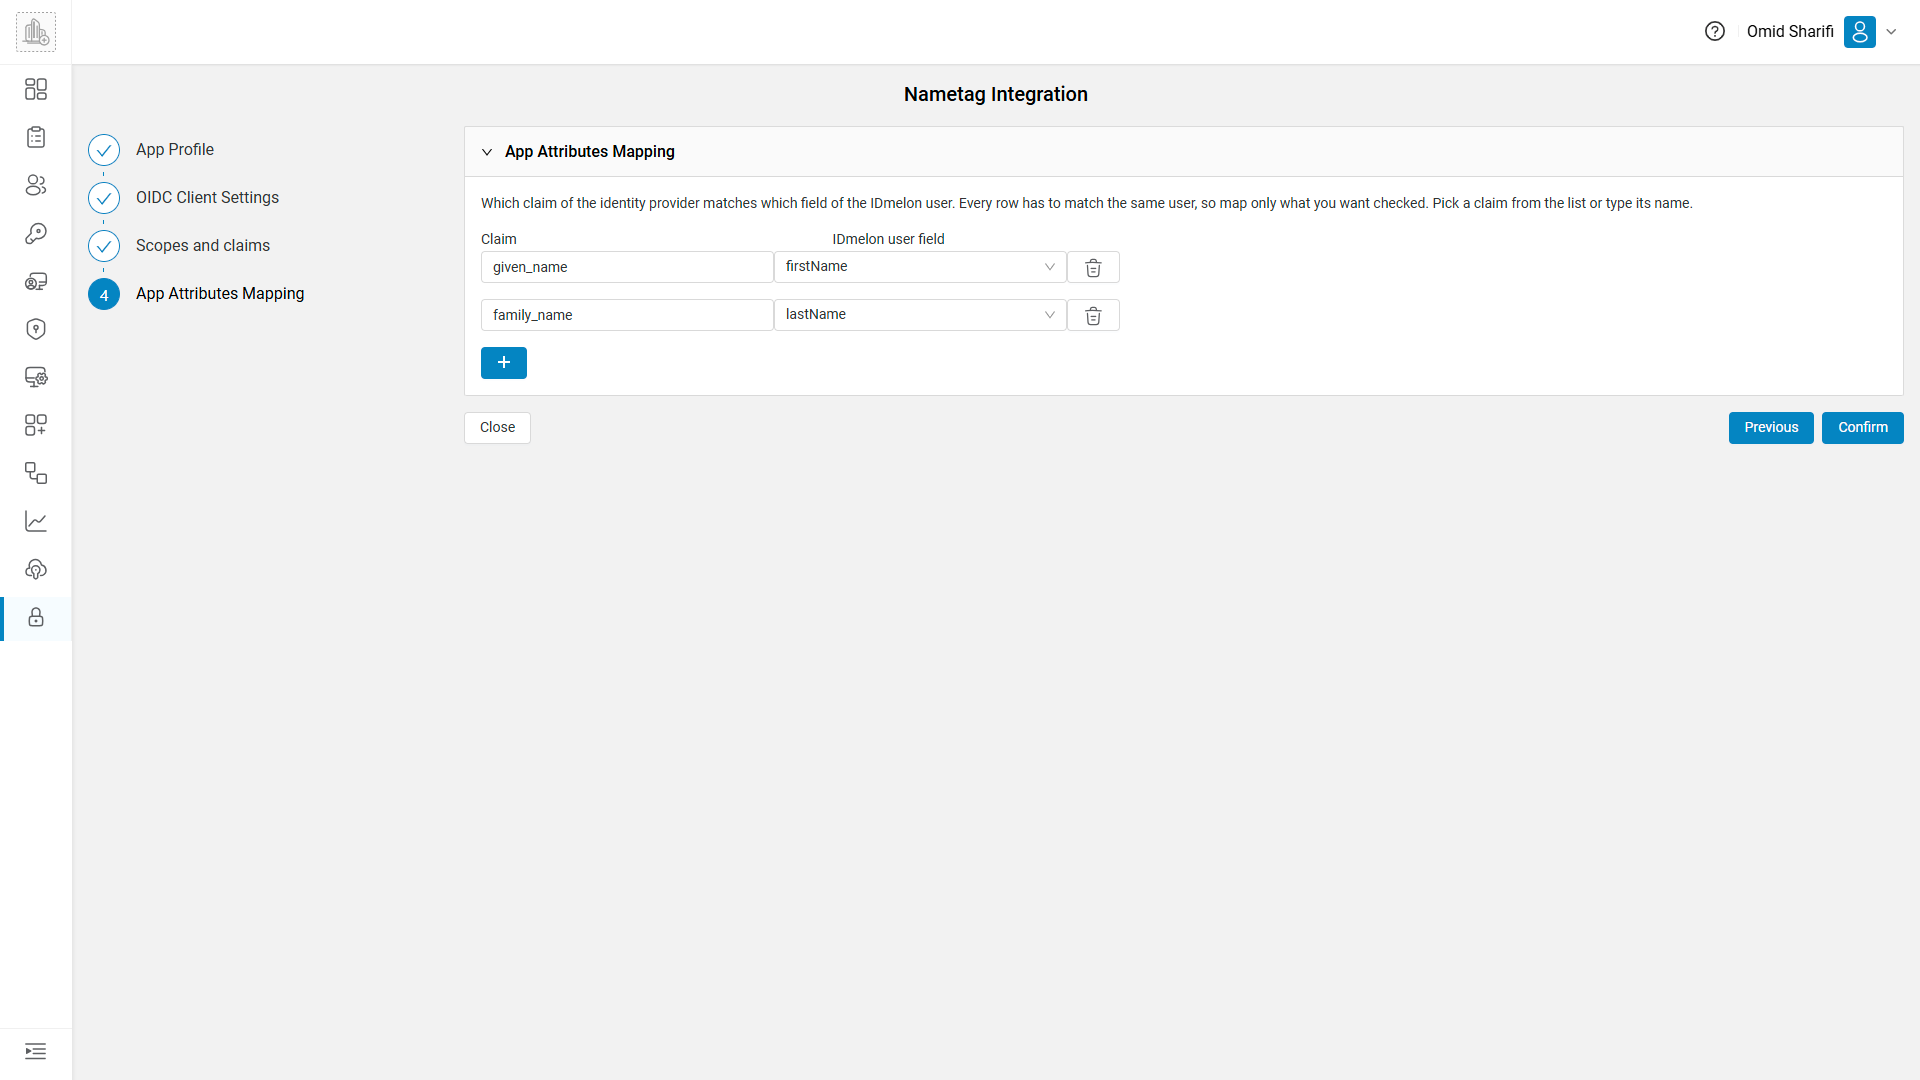Click the user avatar icon

pyautogui.click(x=1860, y=31)
